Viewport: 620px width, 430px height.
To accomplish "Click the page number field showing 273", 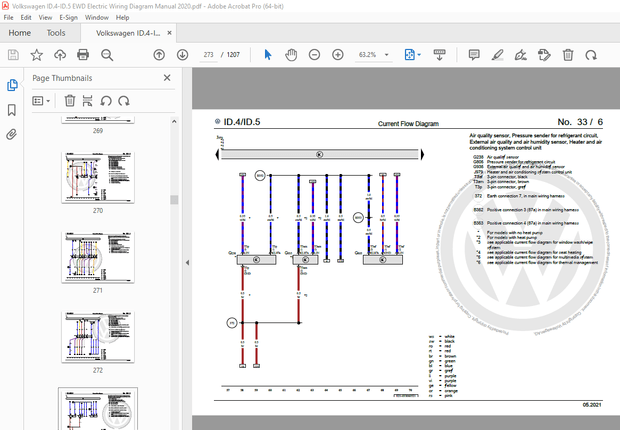I will click(x=208, y=55).
